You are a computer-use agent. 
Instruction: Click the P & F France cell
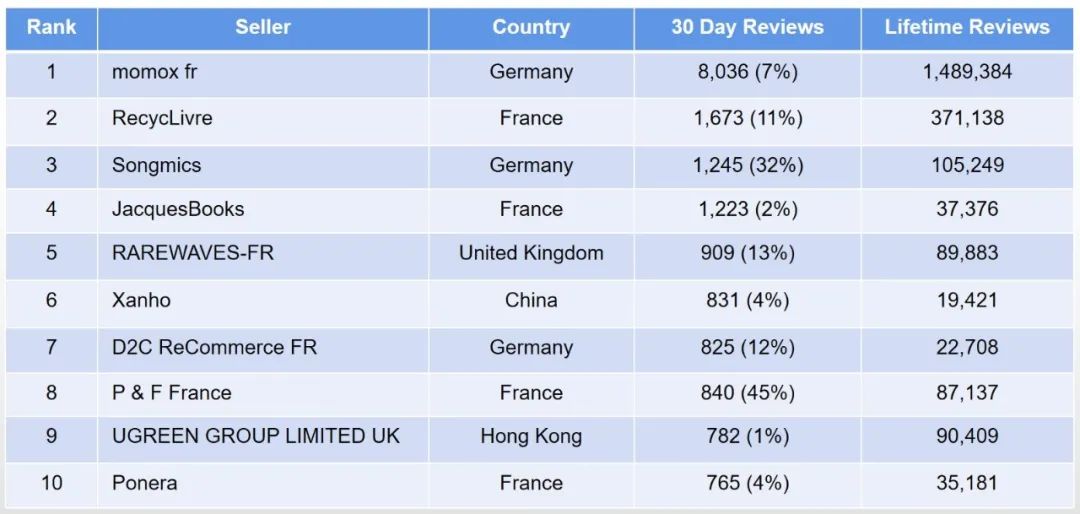click(x=172, y=392)
